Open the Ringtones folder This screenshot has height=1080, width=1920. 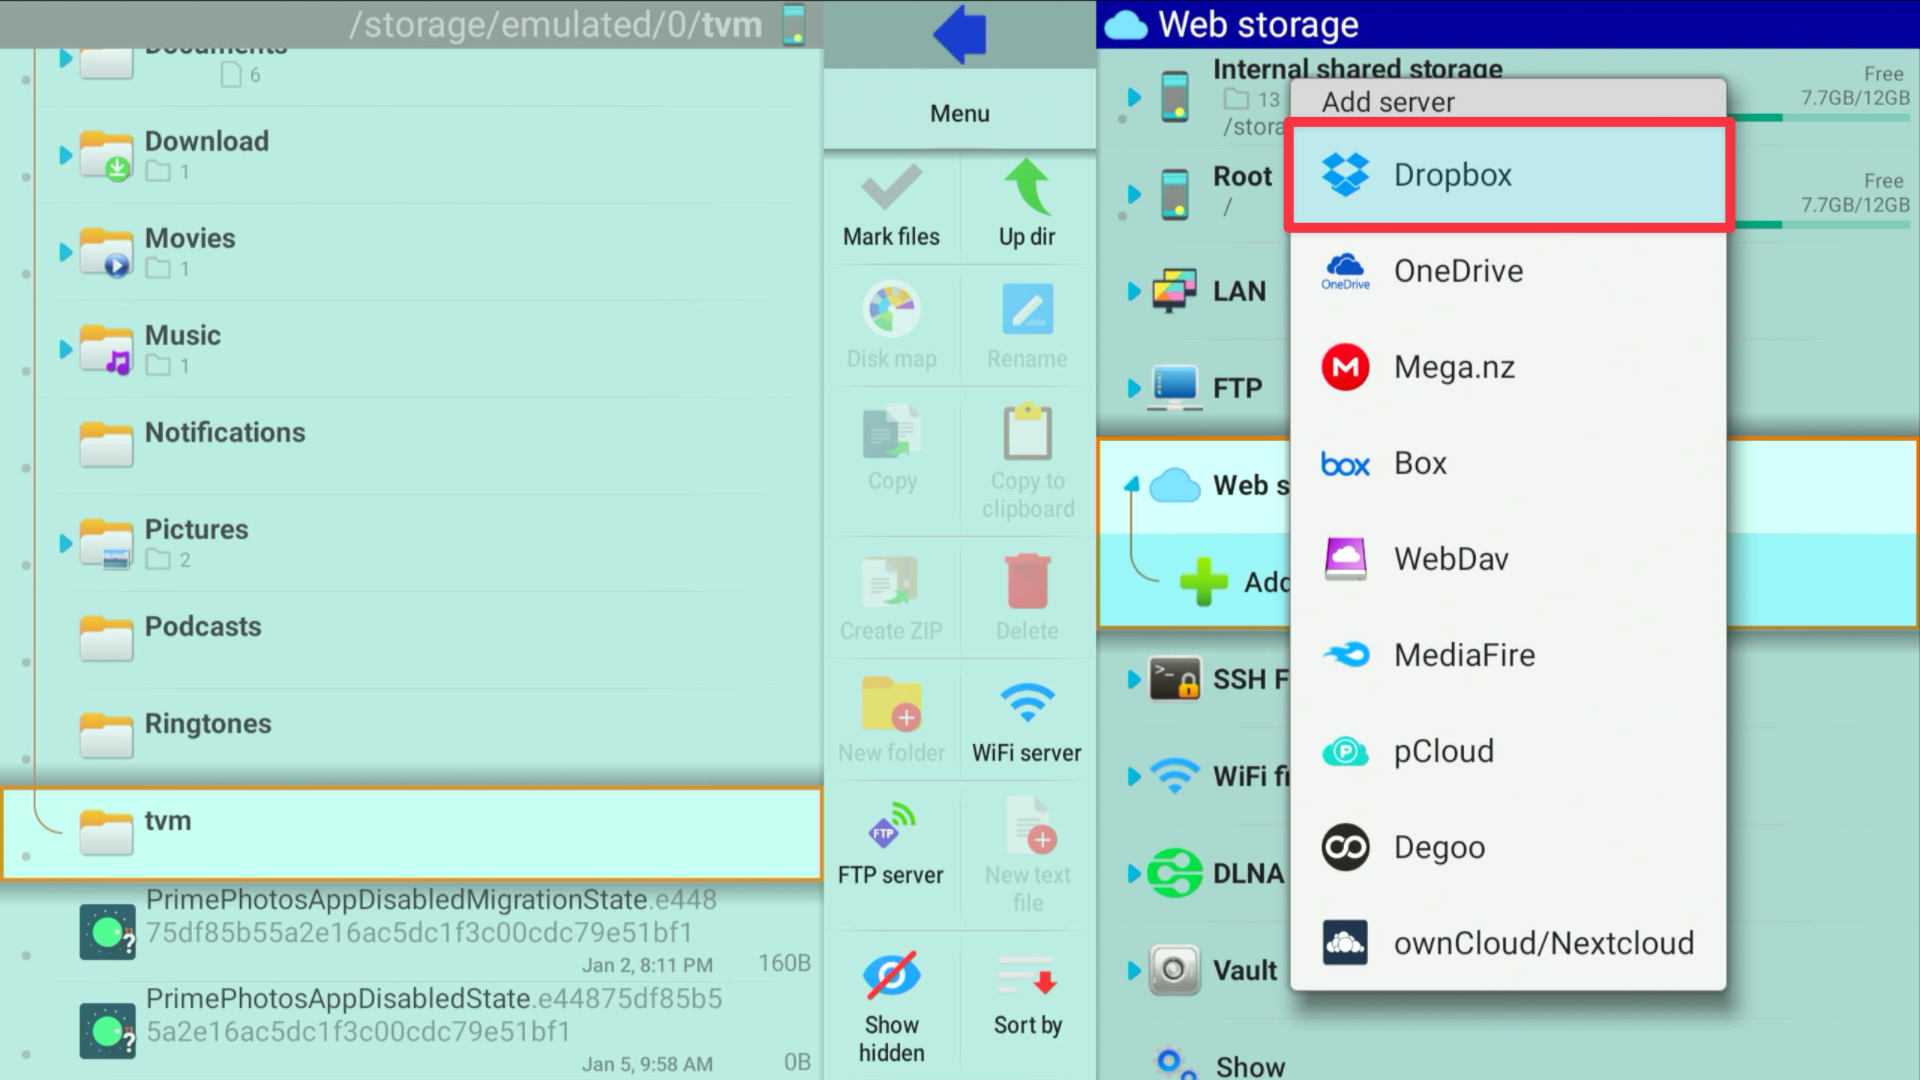[x=208, y=723]
